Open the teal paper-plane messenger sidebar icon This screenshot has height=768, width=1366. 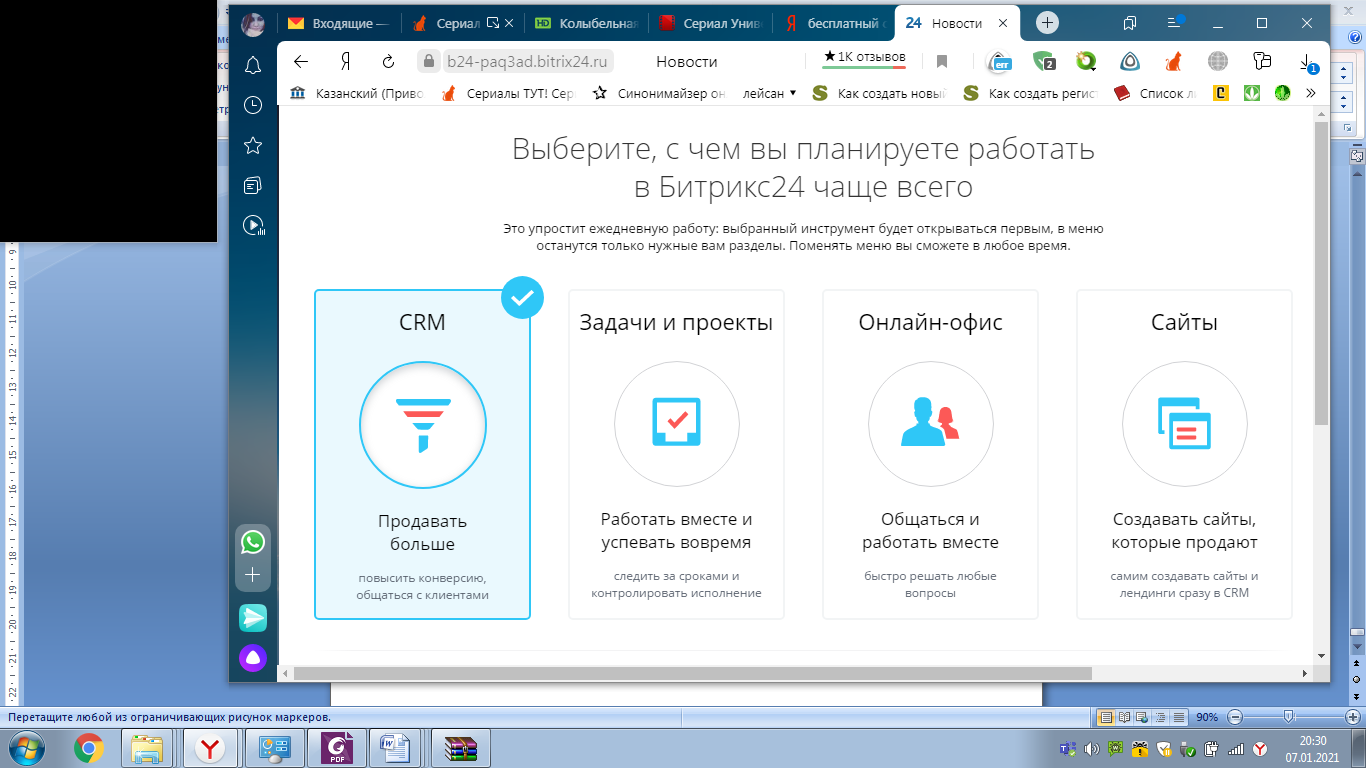pyautogui.click(x=253, y=618)
